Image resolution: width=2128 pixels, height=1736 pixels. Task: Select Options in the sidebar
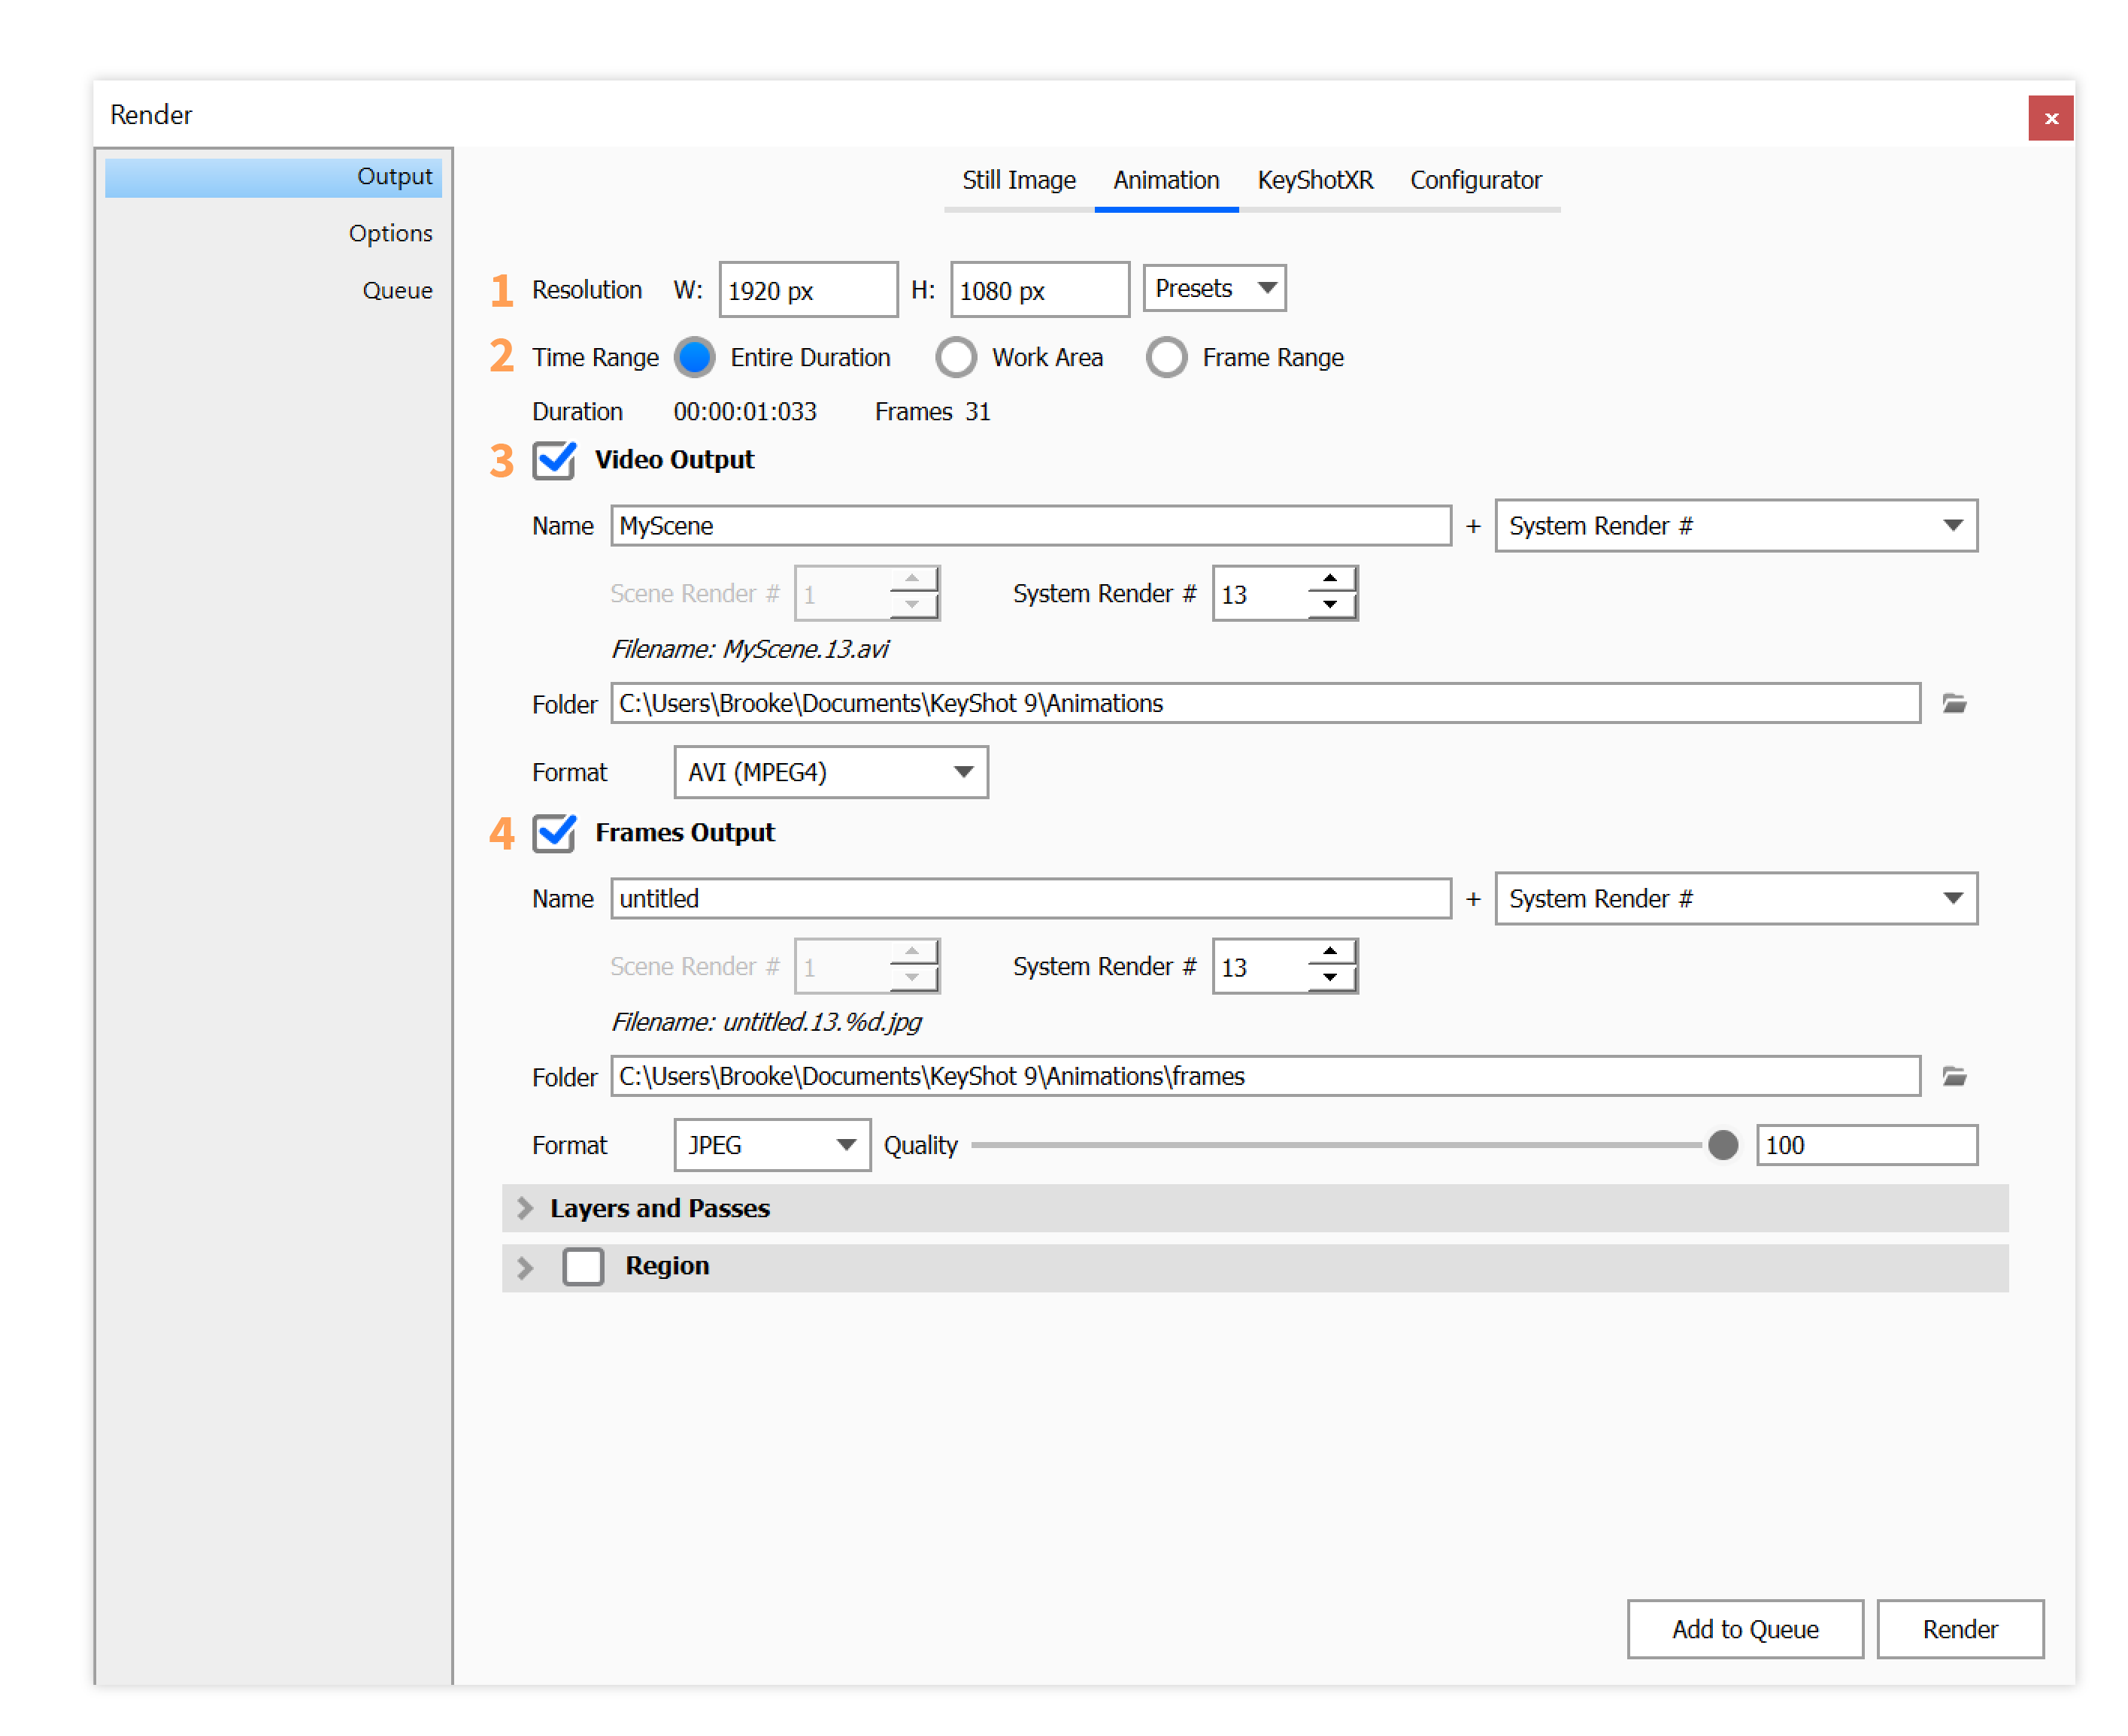(391, 232)
